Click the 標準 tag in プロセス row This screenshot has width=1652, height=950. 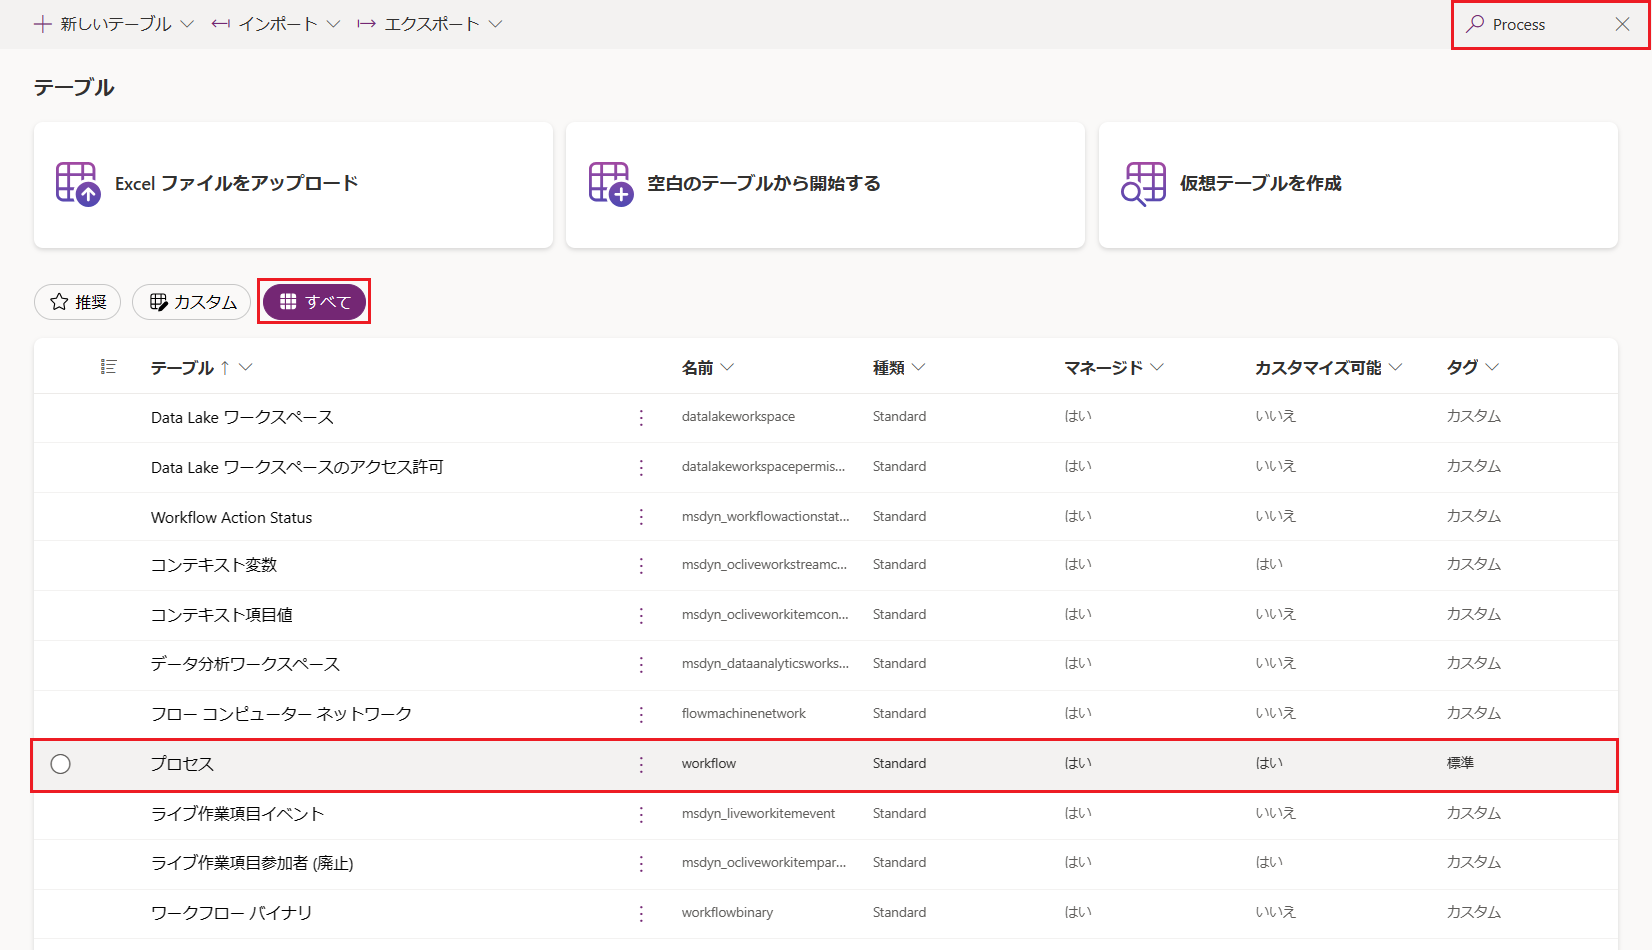1460,763
